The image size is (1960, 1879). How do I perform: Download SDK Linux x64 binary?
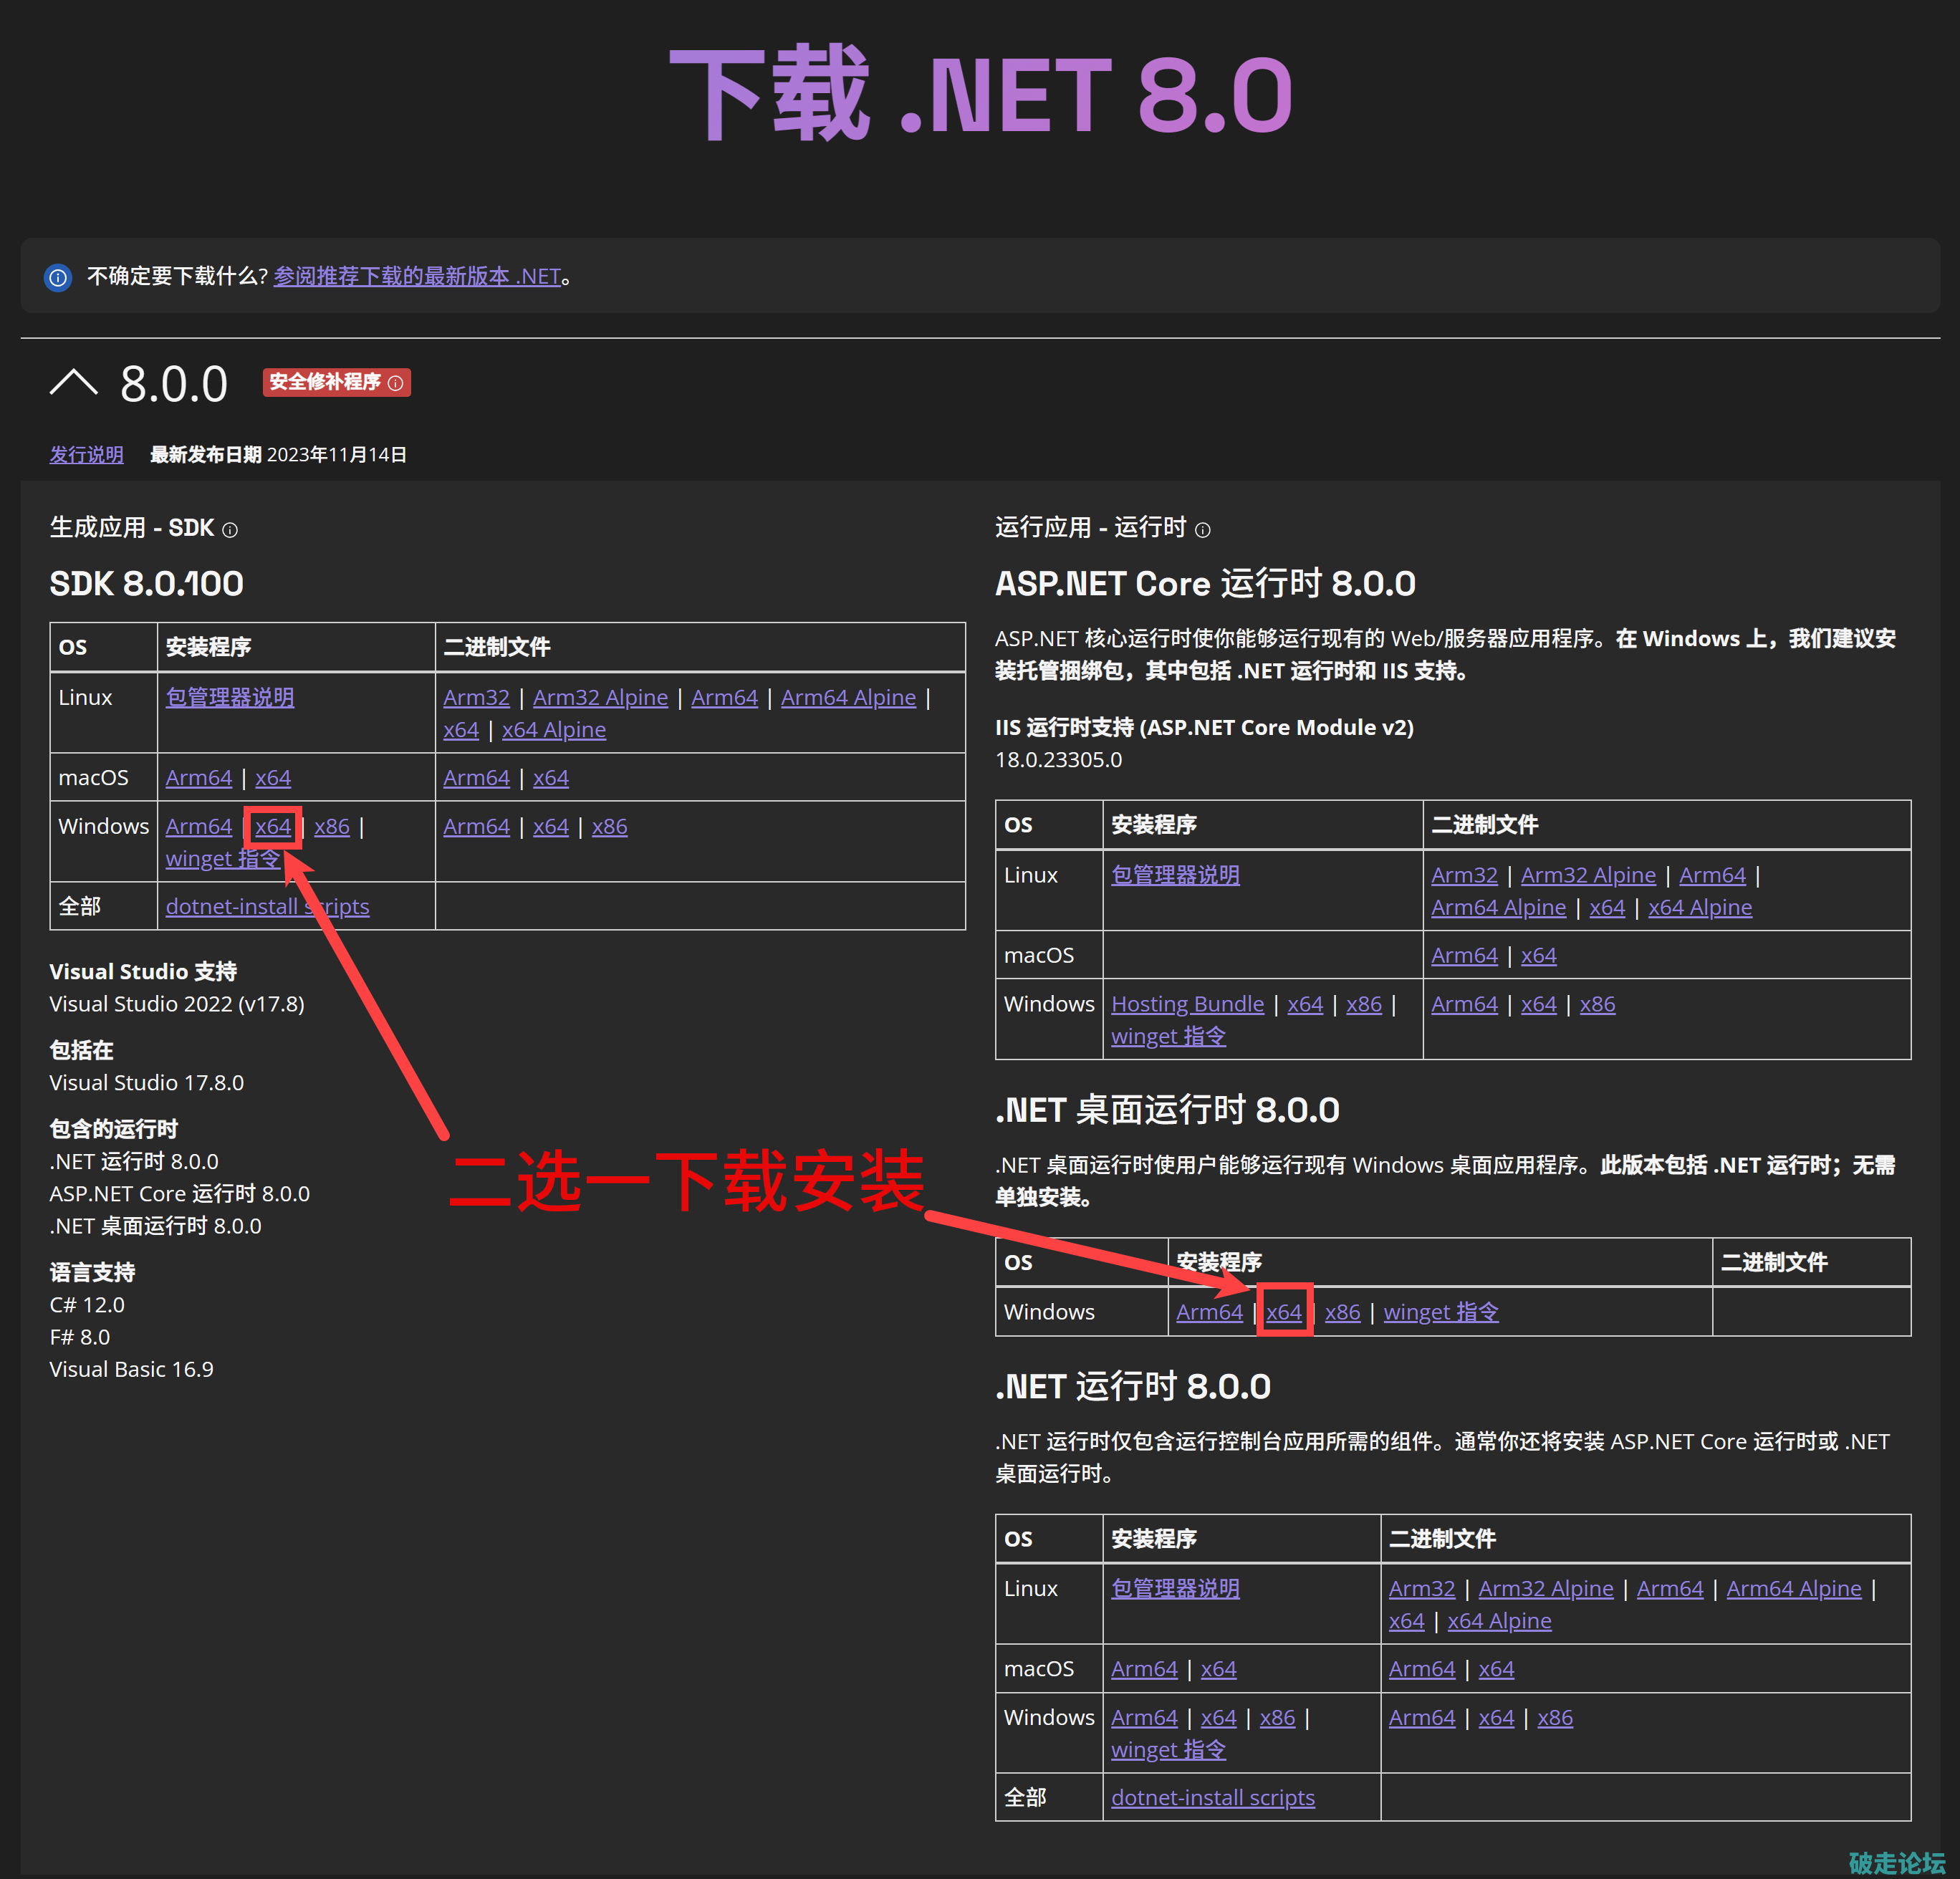coord(461,730)
